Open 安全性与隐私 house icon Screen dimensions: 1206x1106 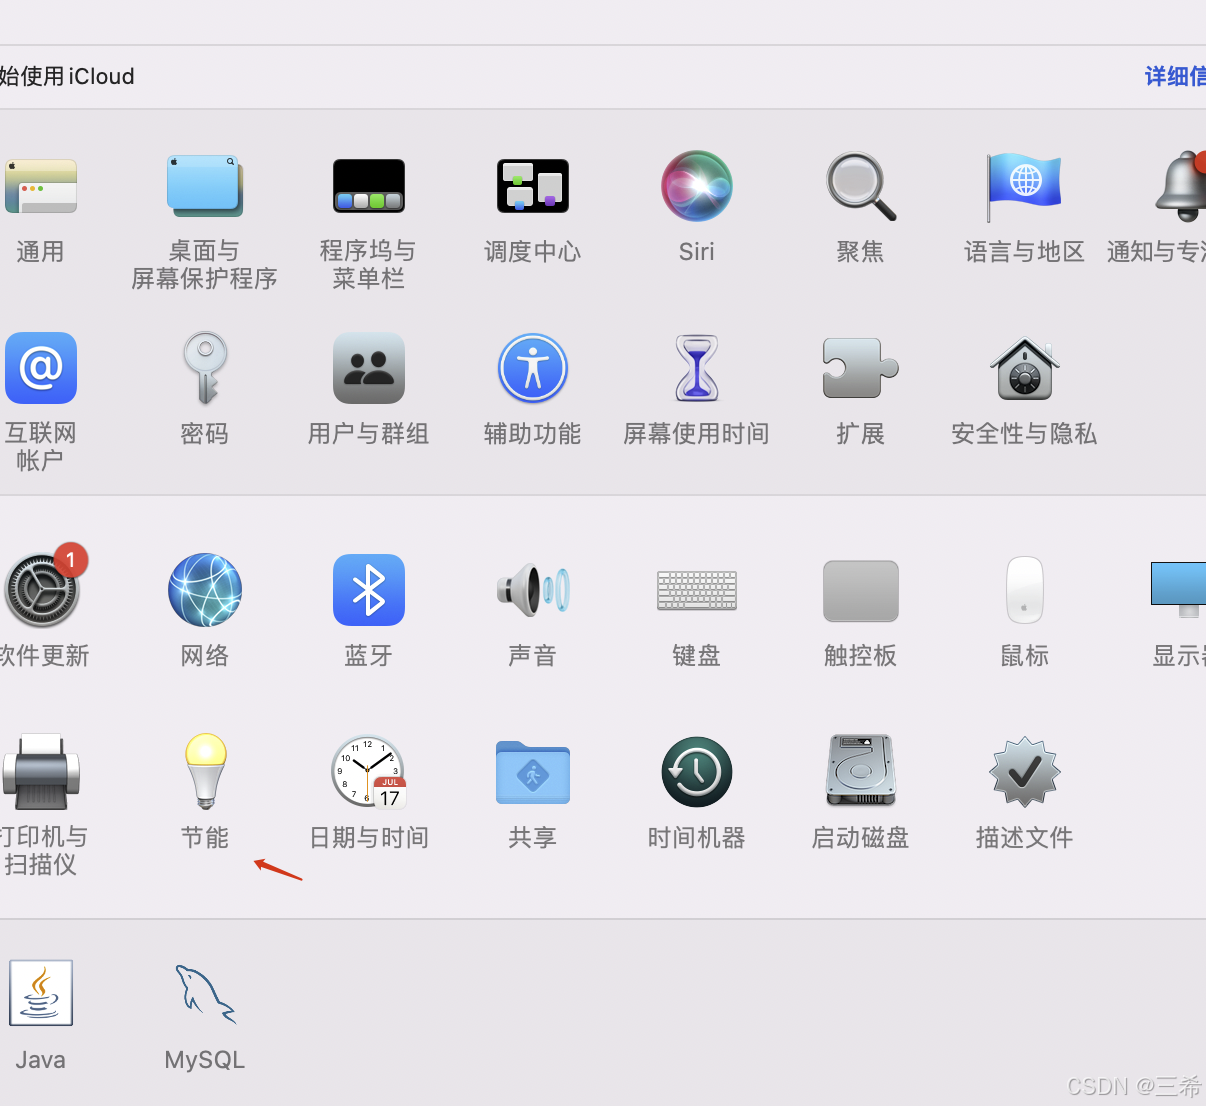pyautogui.click(x=1025, y=368)
